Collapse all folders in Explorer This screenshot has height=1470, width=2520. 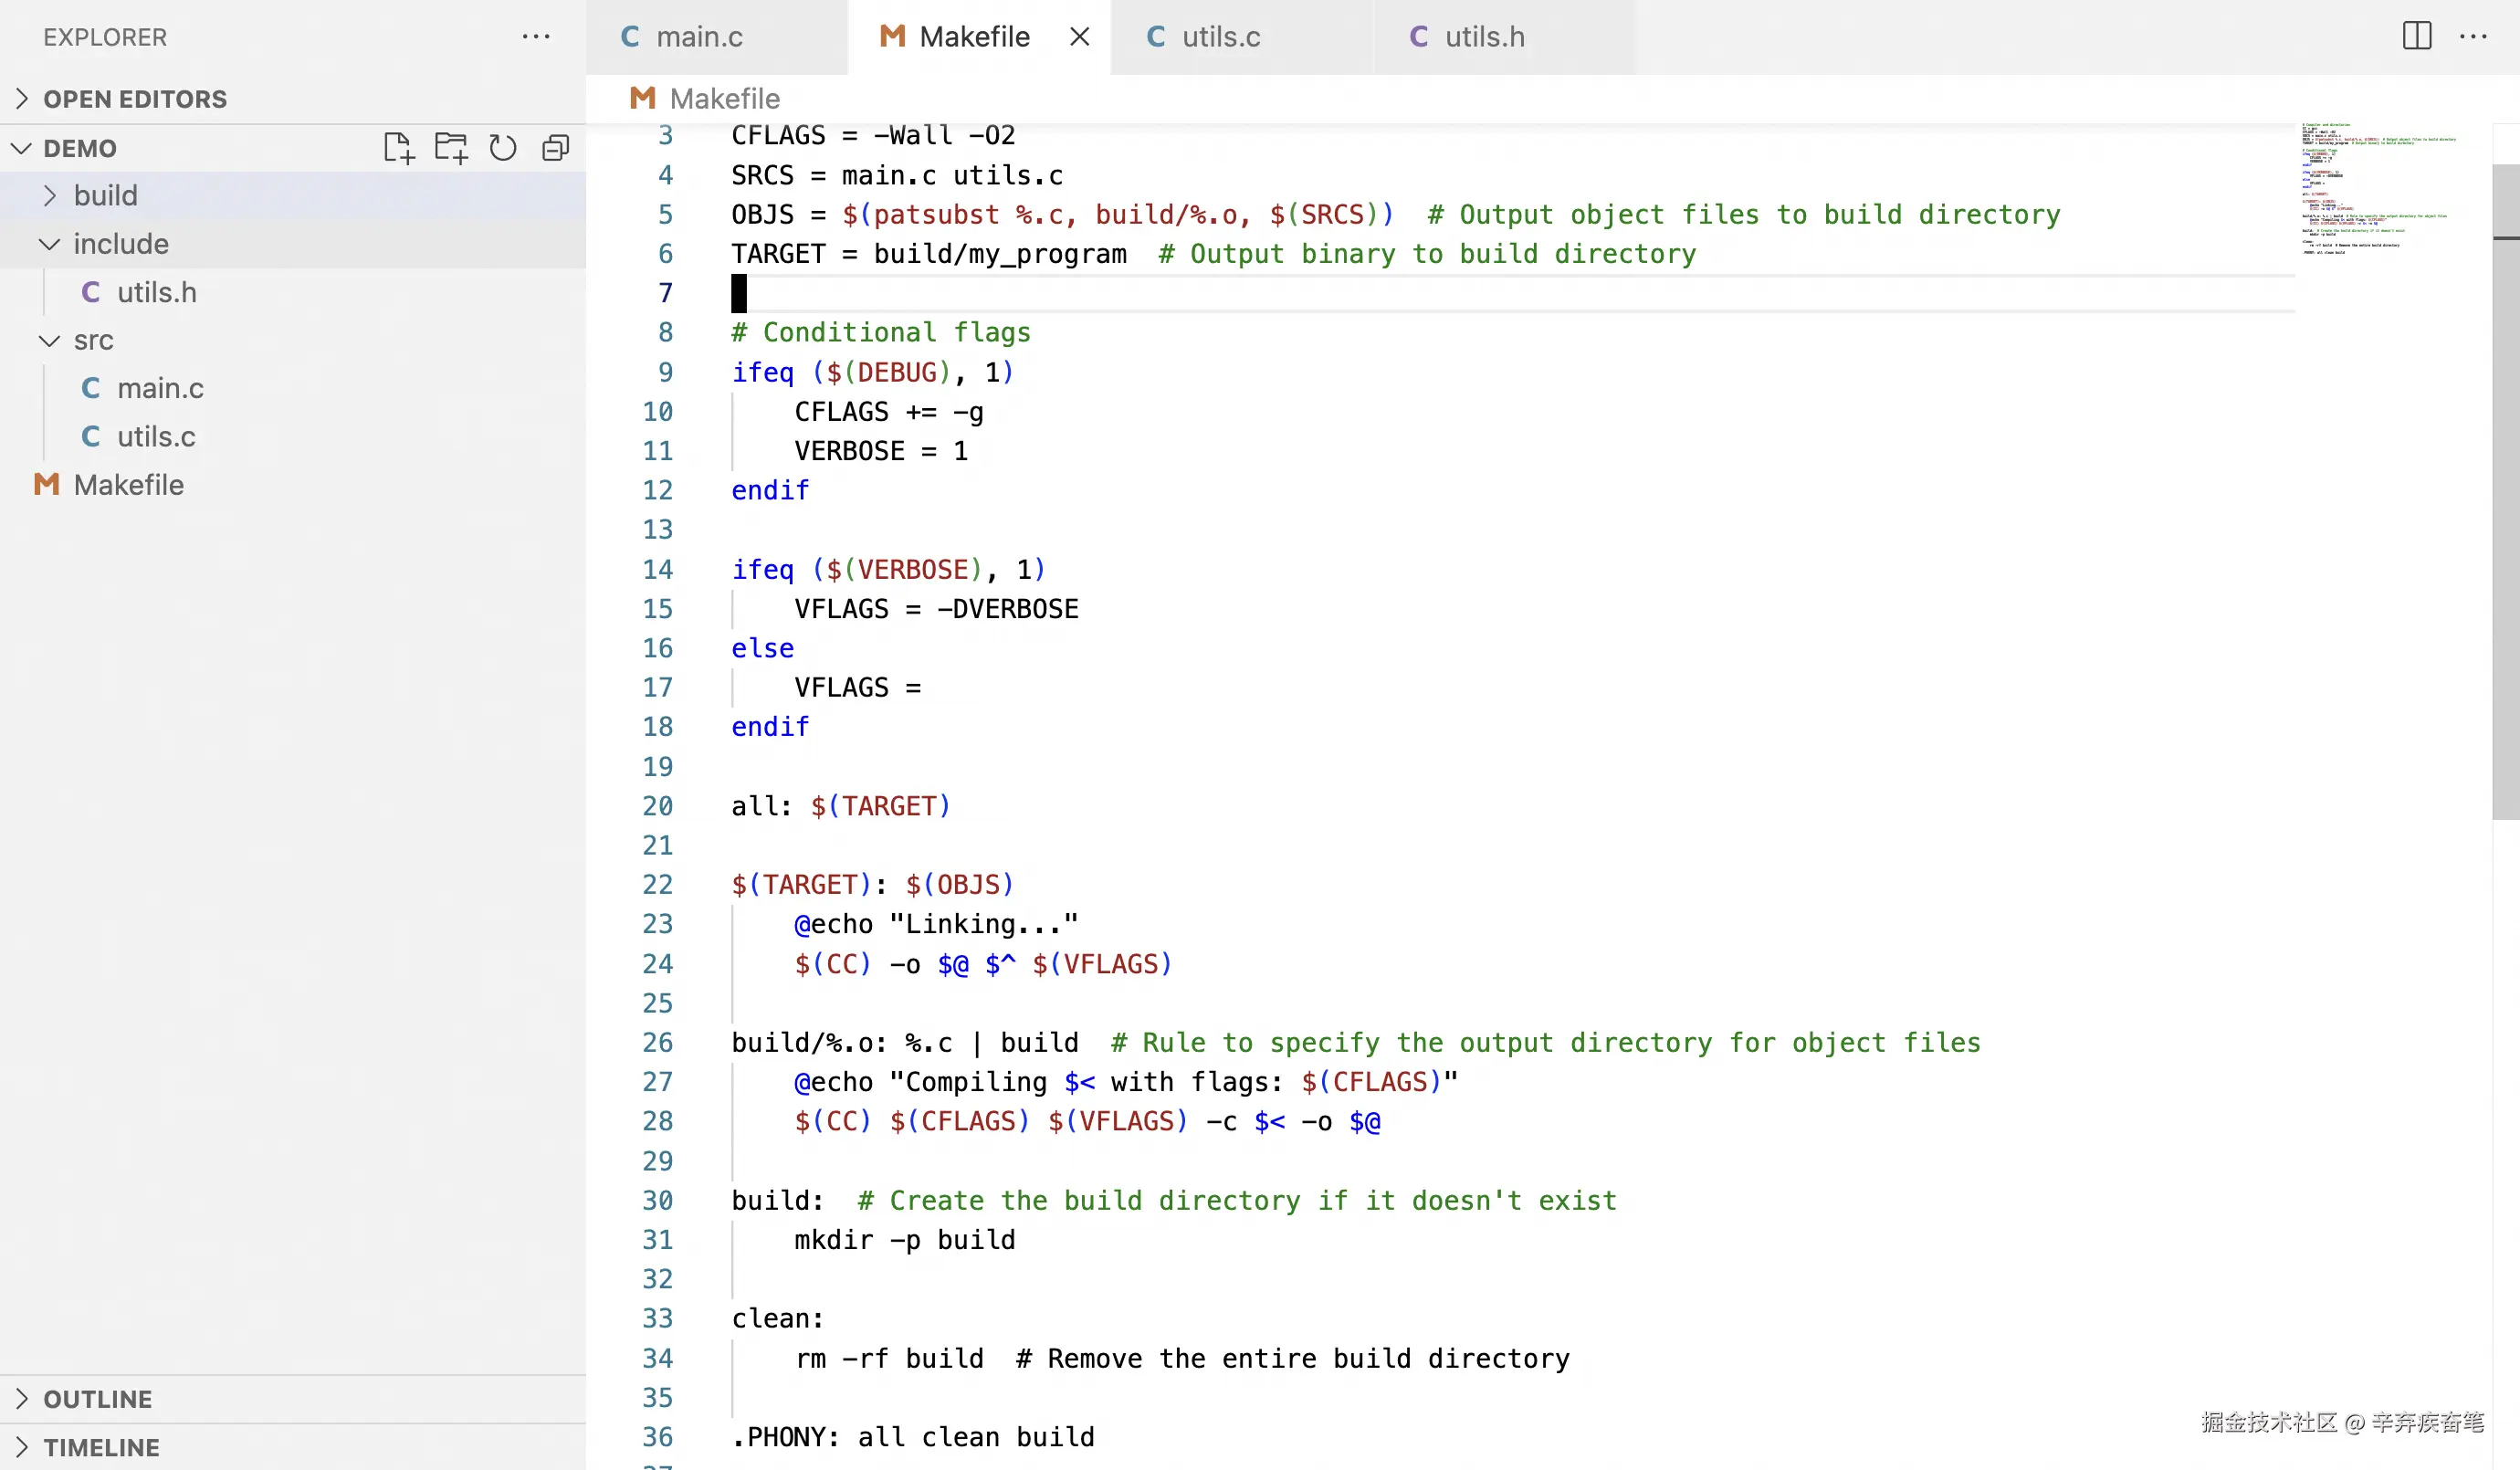pyautogui.click(x=556, y=148)
